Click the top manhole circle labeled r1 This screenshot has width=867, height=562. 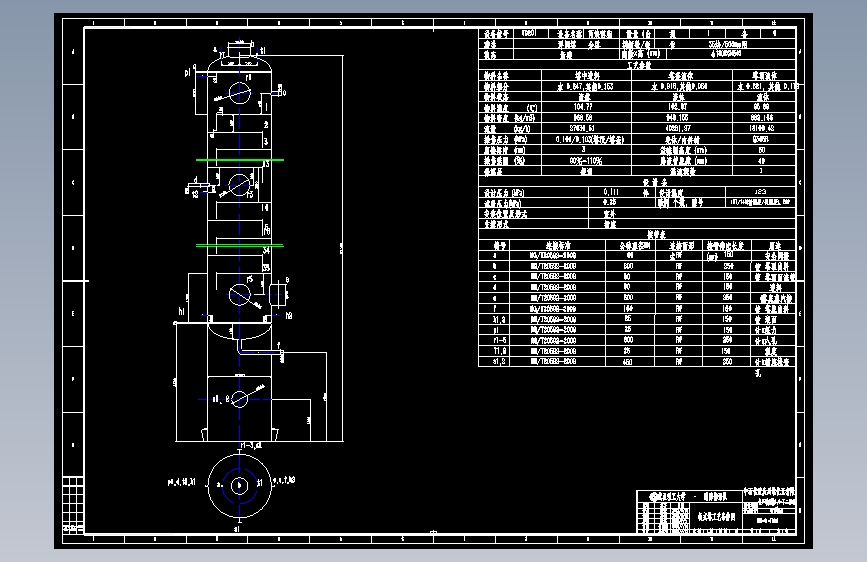pyautogui.click(x=239, y=92)
